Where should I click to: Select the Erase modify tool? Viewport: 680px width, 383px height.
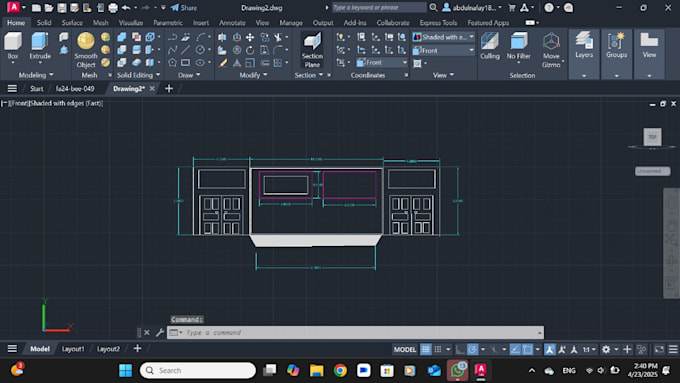(223, 63)
